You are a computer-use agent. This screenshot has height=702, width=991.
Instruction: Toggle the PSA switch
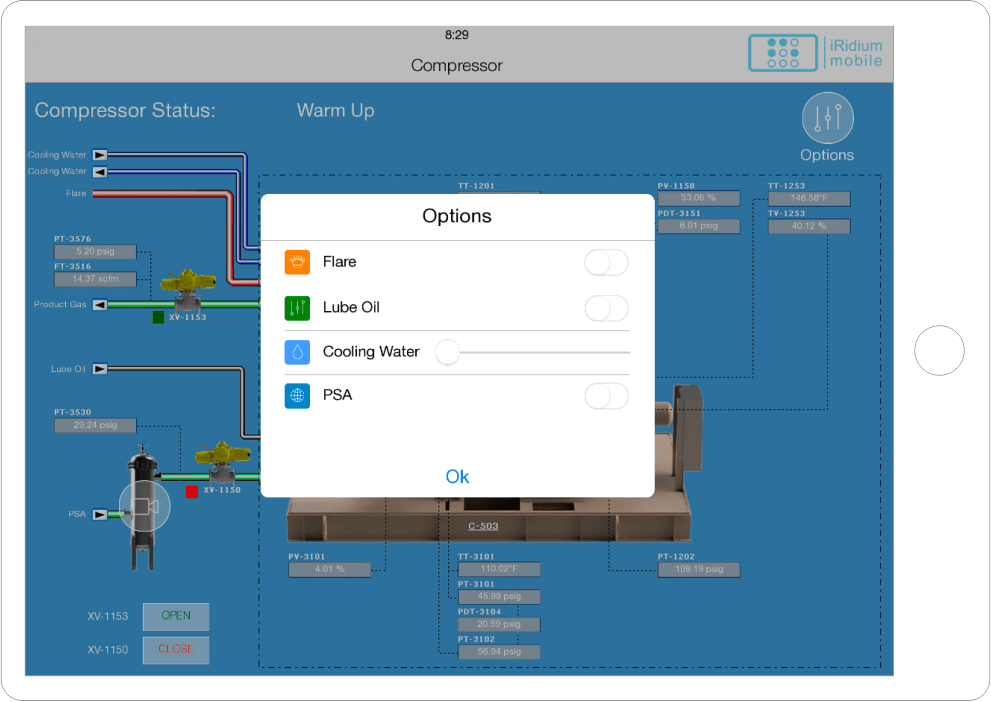[606, 396]
